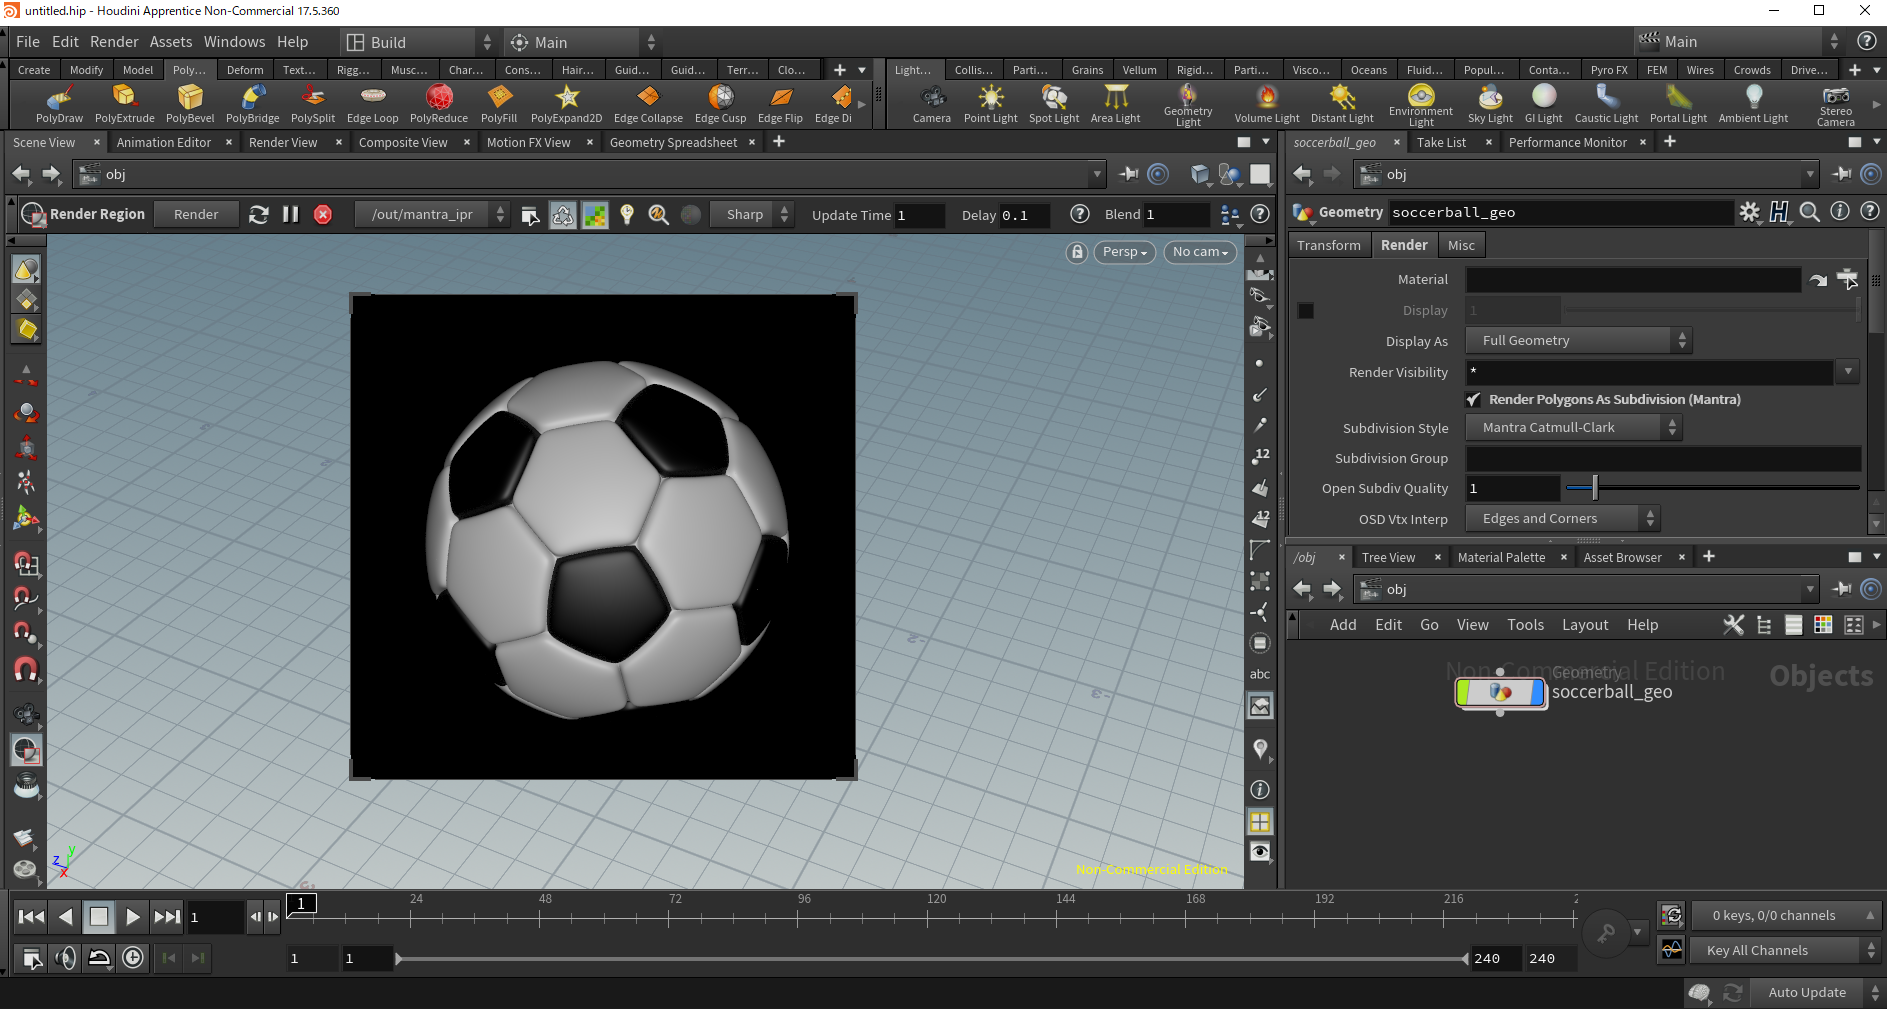This screenshot has width=1887, height=1009.
Task: Click the Sky Light shelf tool
Action: 1489,103
